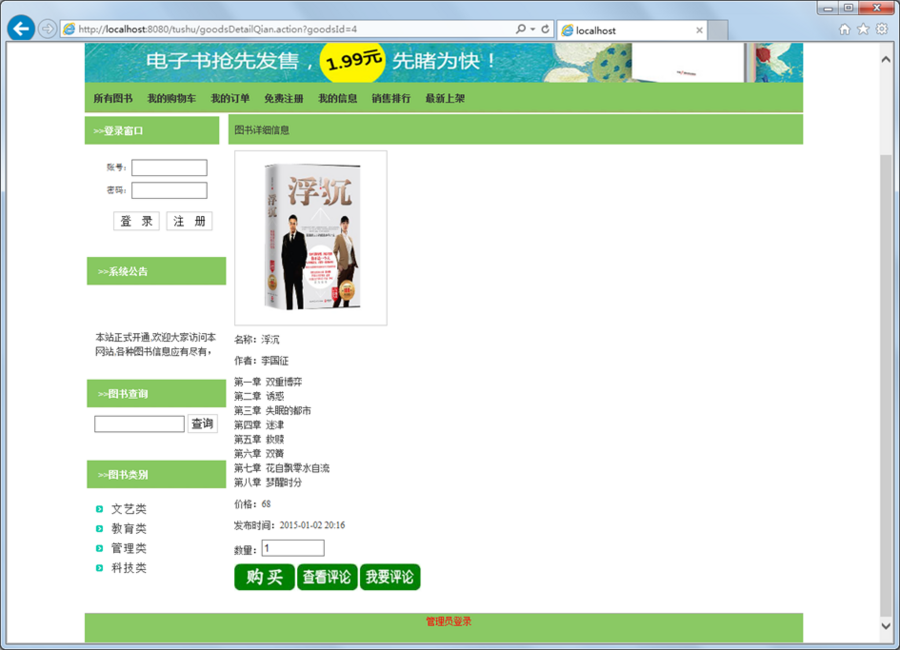Click the Home icon in the browser toolbar
900x650 pixels.
coord(845,29)
